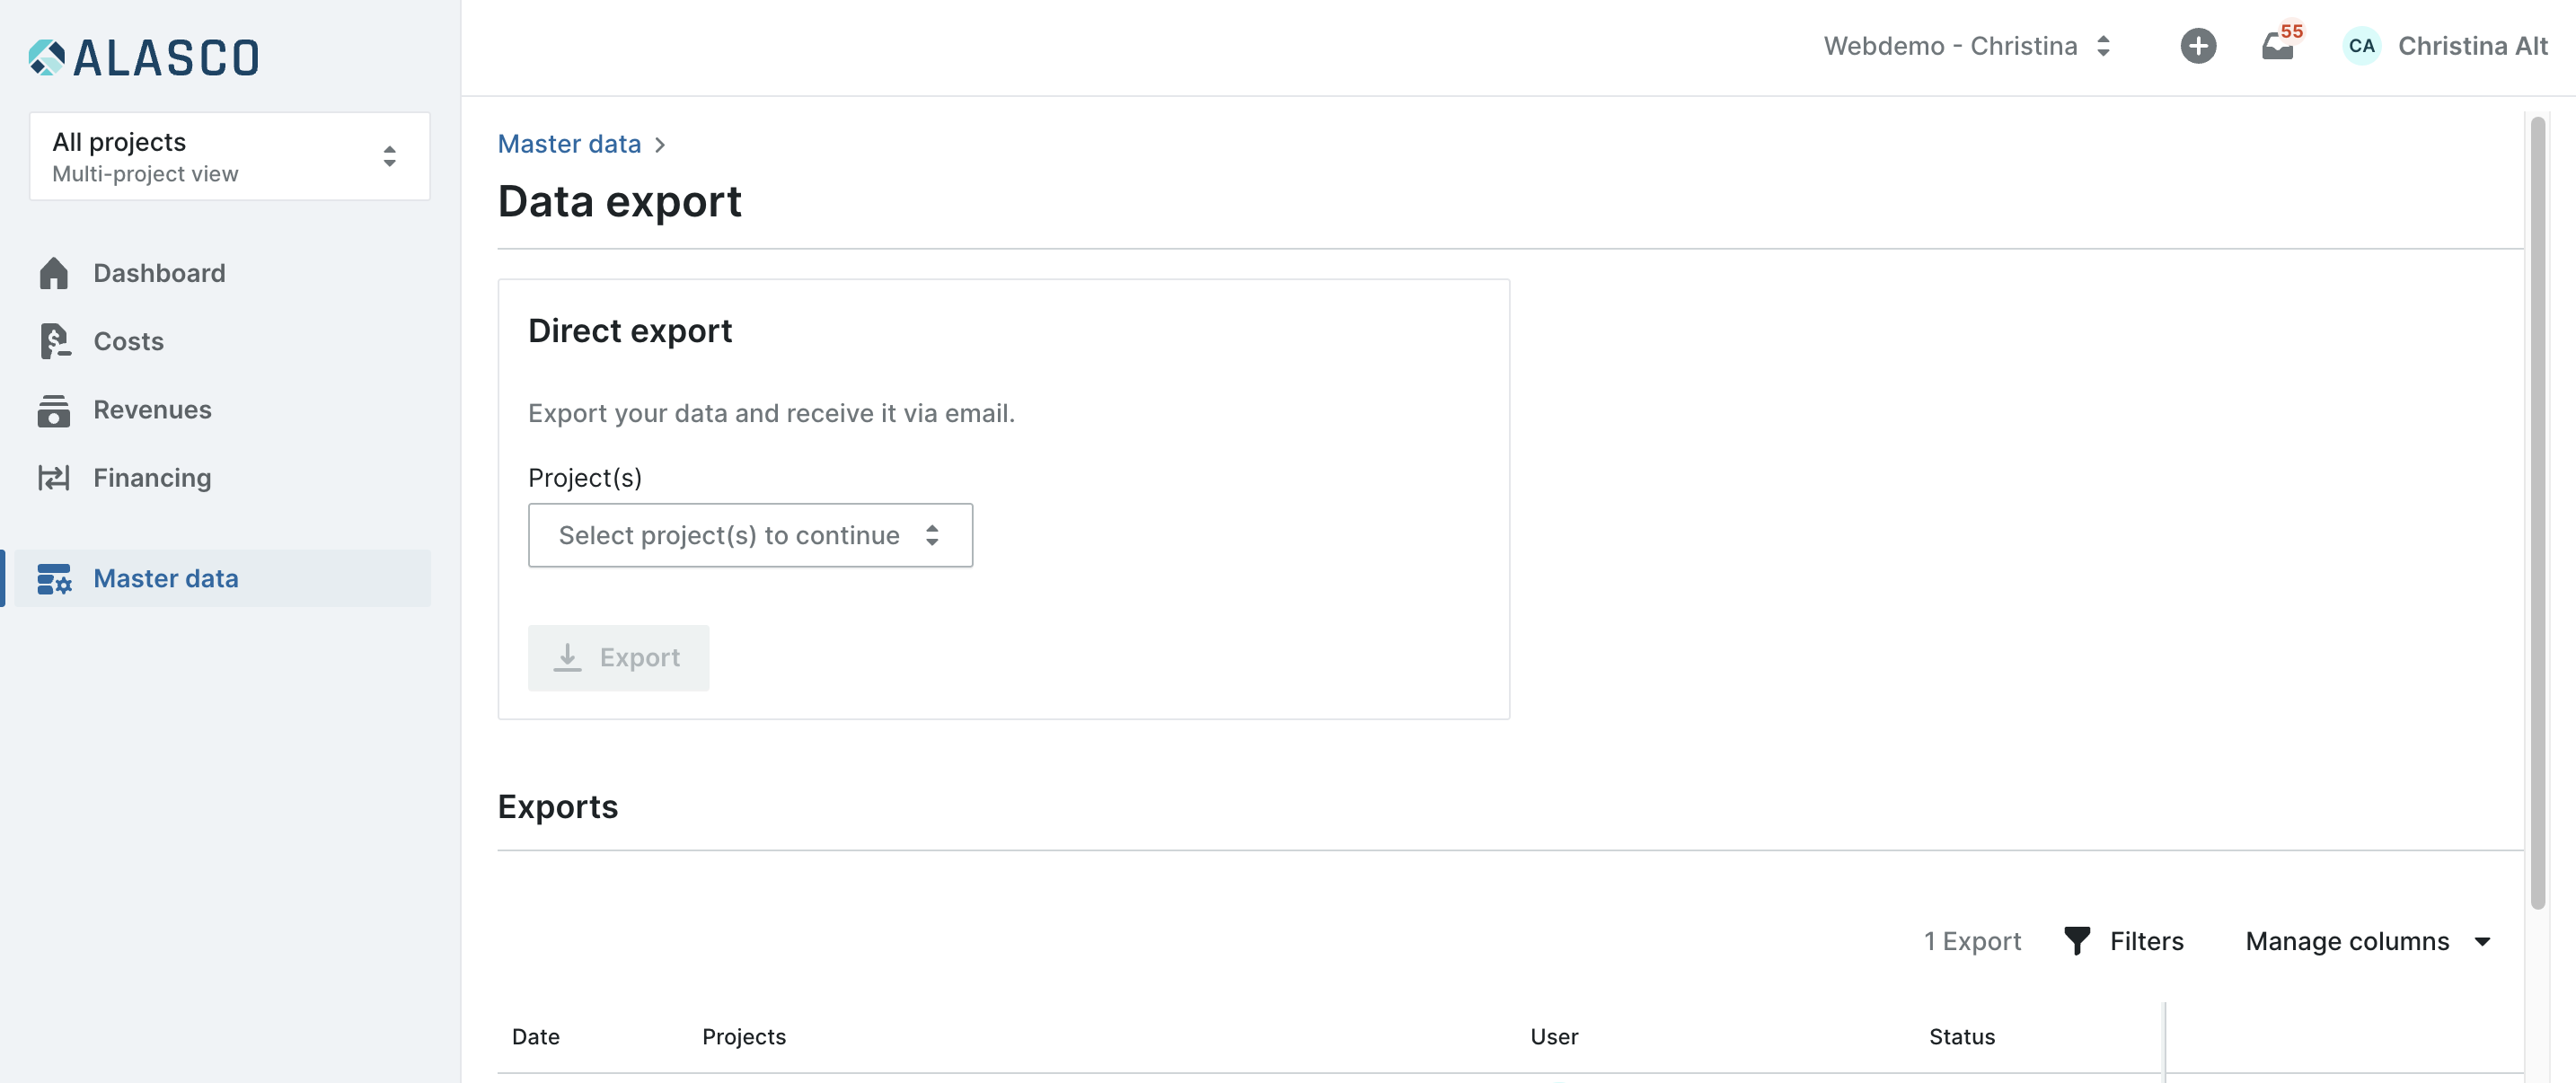Sort by the Date column header
The image size is (2576, 1083).
(x=536, y=1037)
